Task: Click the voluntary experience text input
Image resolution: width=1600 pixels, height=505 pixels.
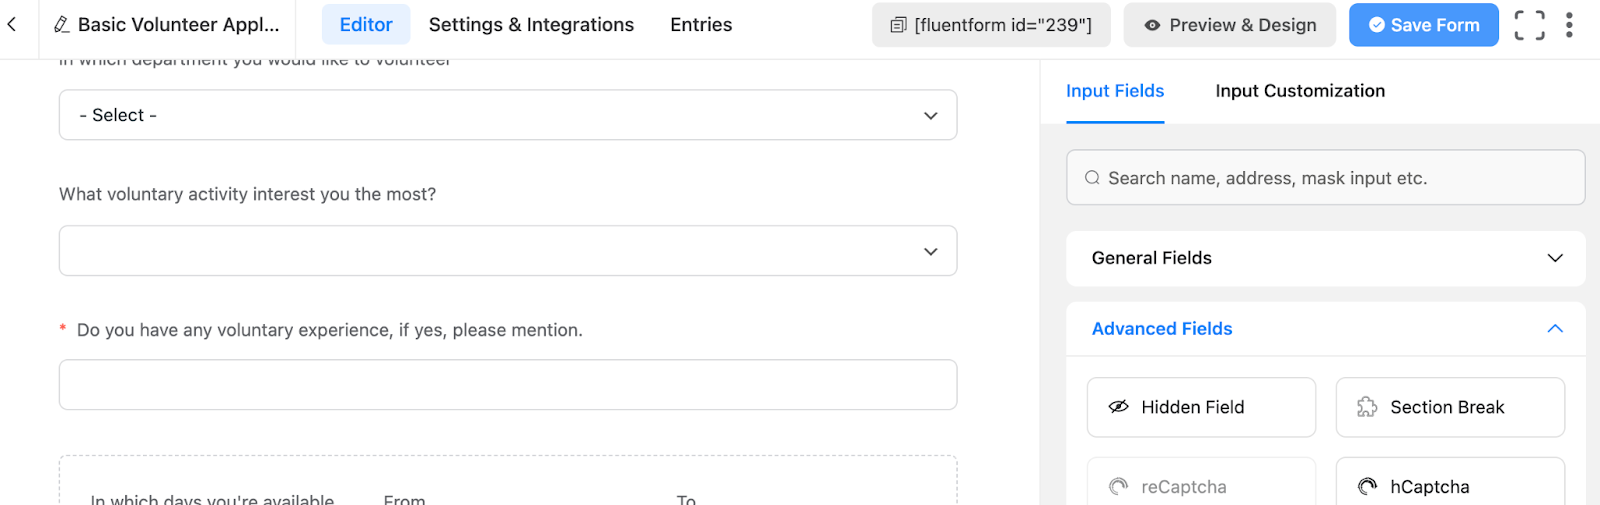Action: pyautogui.click(x=508, y=385)
